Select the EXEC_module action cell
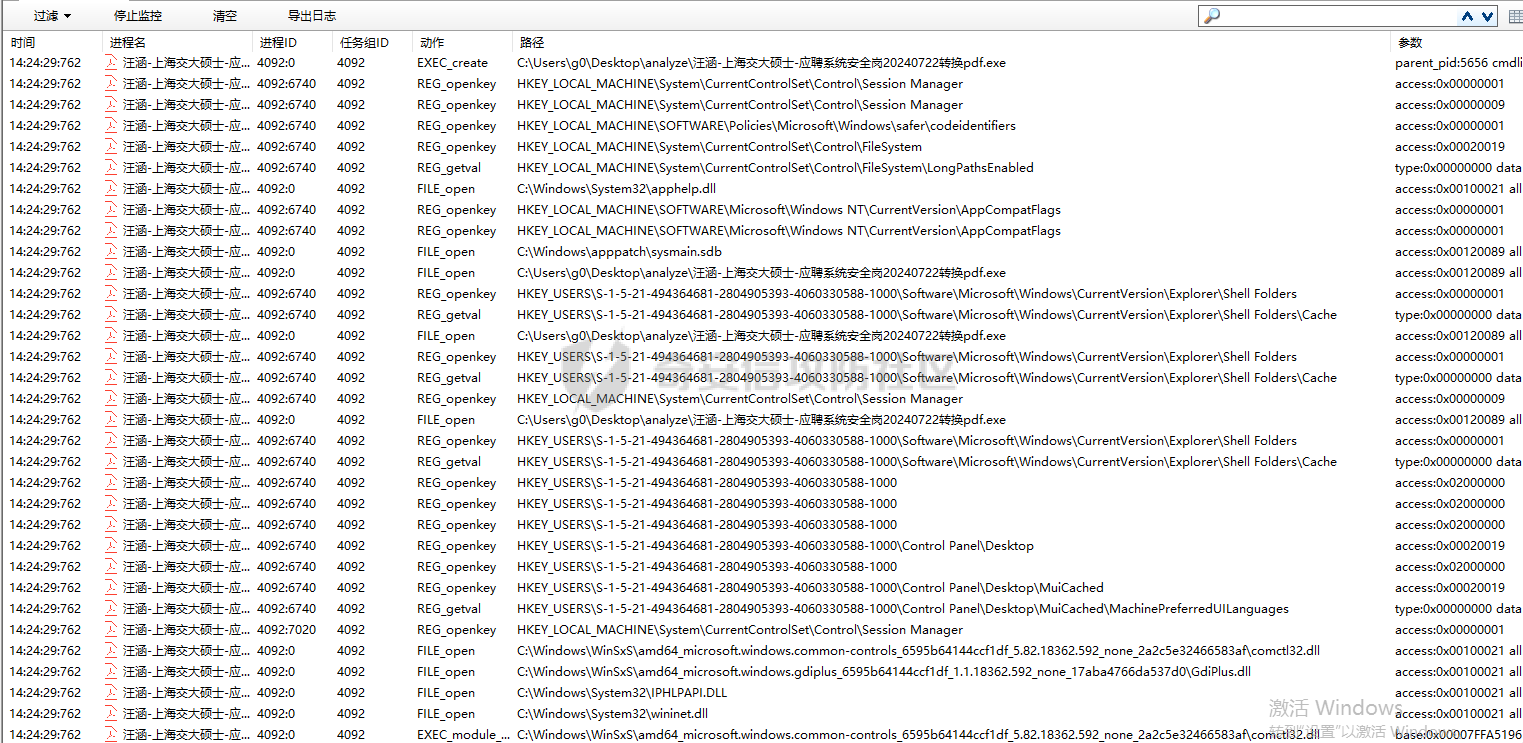1523x743 pixels. tap(463, 734)
